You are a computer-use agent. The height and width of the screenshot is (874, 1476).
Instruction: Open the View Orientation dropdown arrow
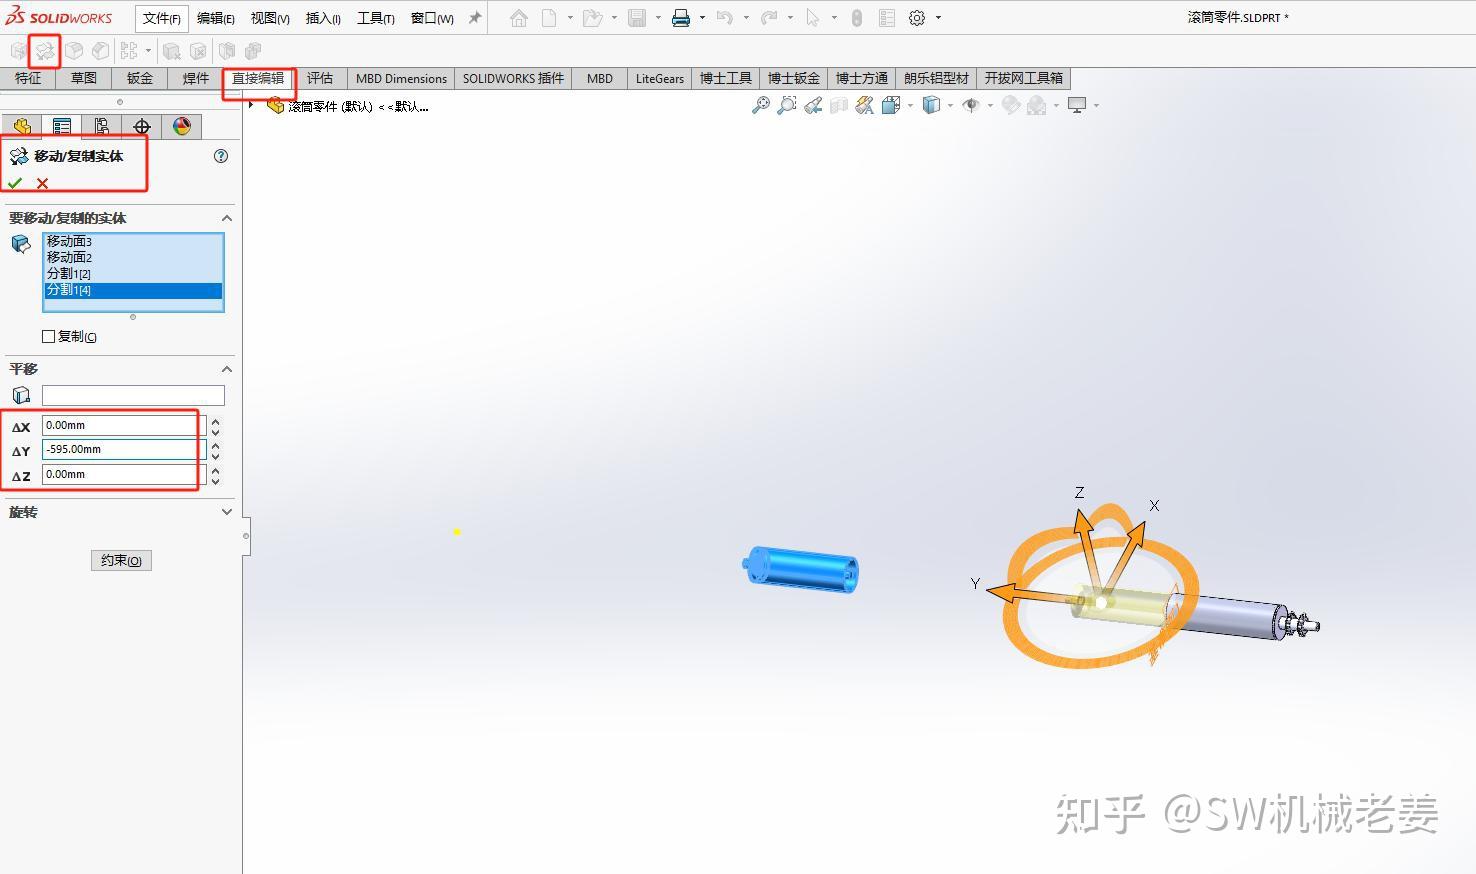[950, 104]
